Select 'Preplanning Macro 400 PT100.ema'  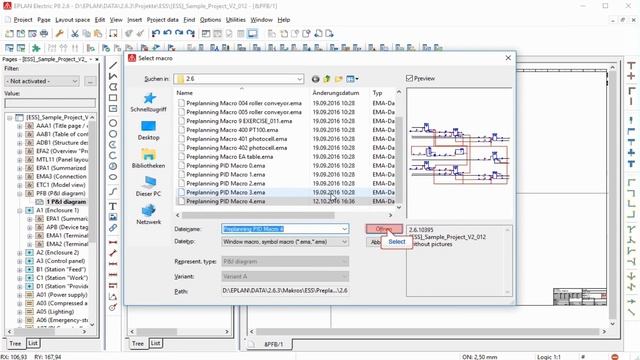[232, 130]
